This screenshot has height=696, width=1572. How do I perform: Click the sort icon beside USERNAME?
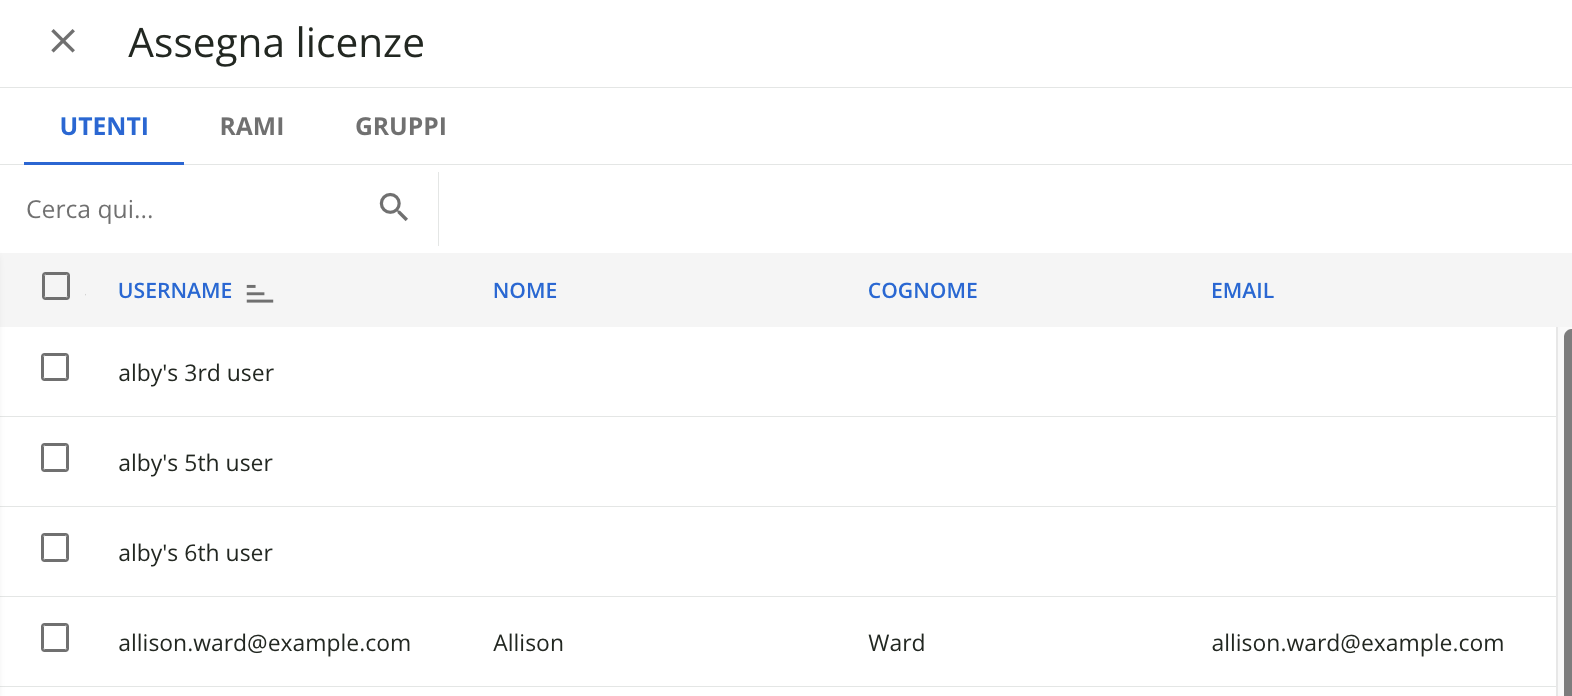pyautogui.click(x=260, y=292)
